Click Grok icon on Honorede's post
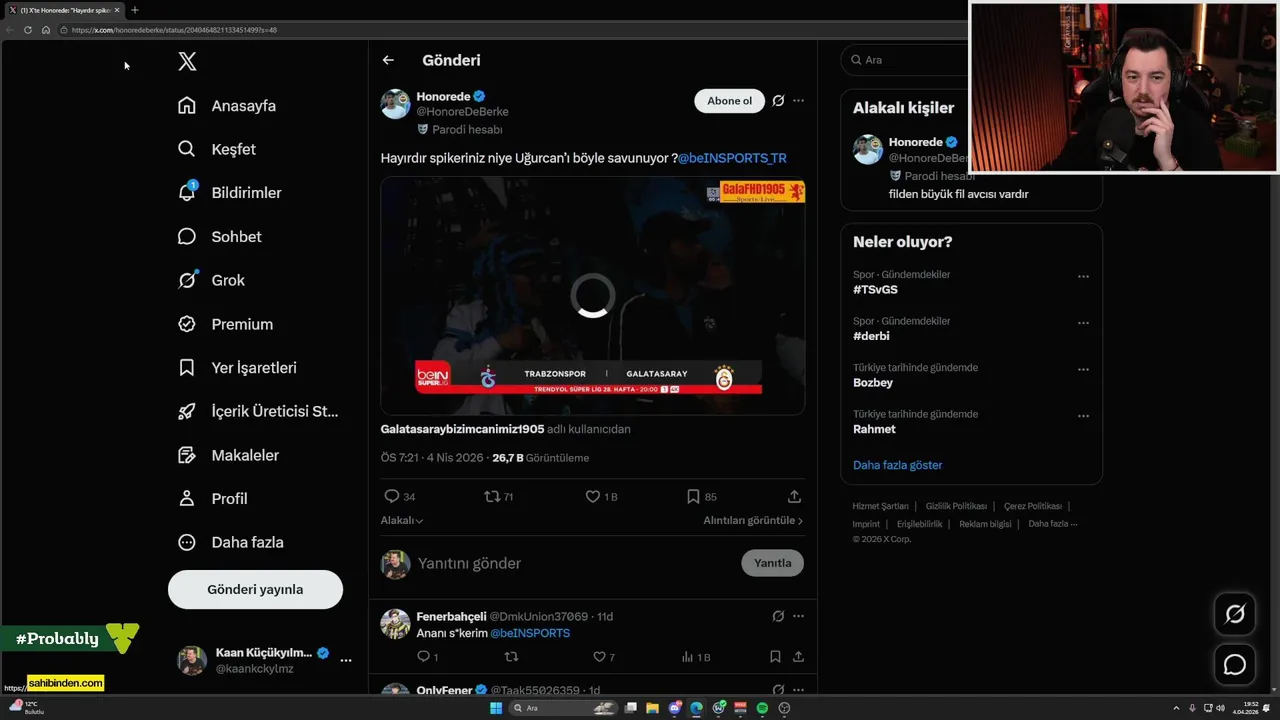Screen dimensions: 1280x720 point(778,101)
